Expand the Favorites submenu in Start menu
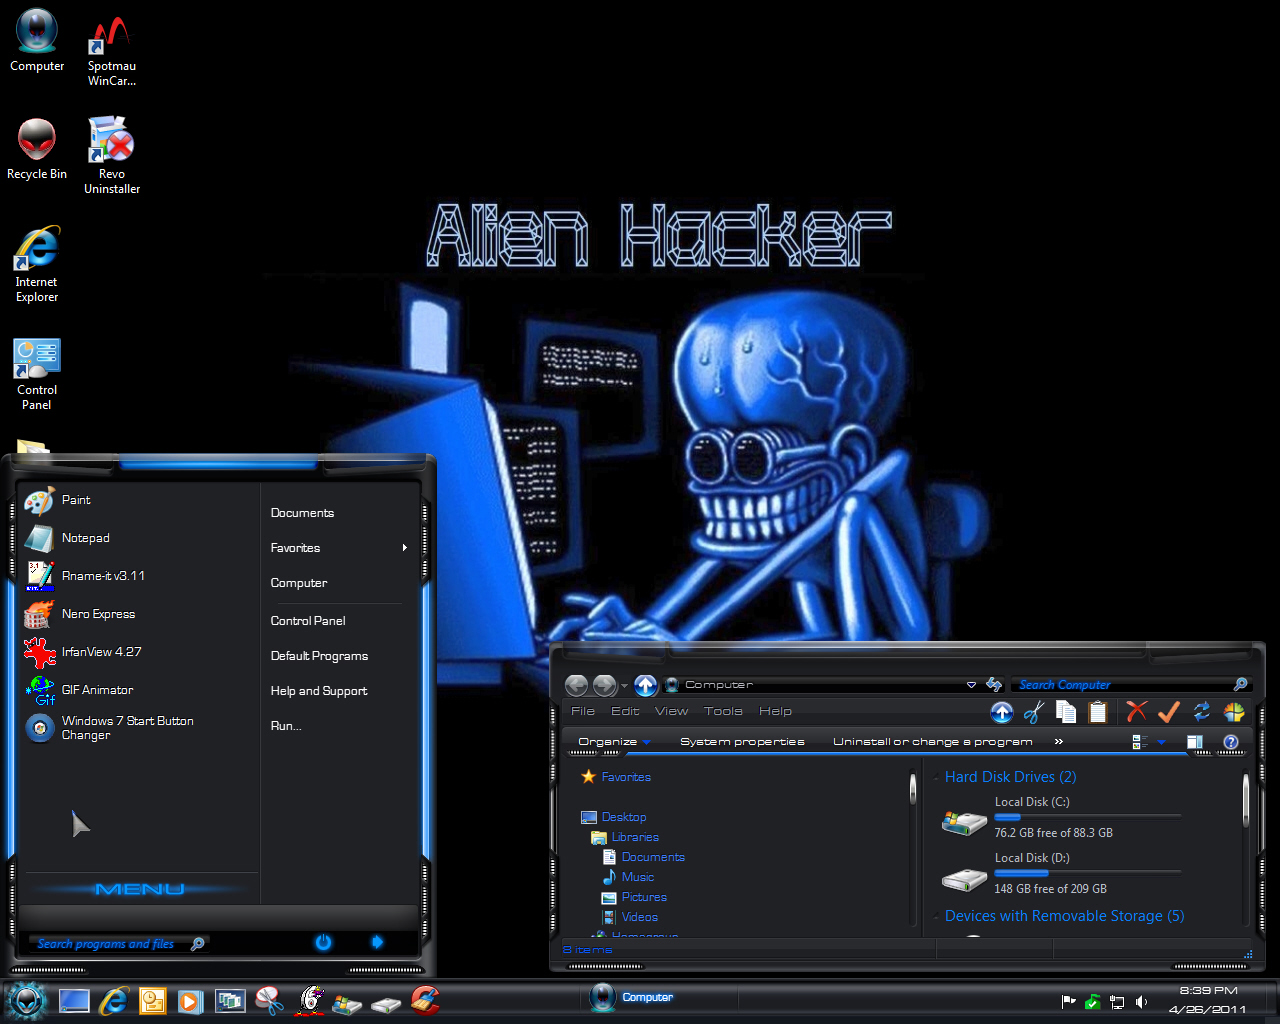Image resolution: width=1280 pixels, height=1024 pixels. click(x=404, y=548)
